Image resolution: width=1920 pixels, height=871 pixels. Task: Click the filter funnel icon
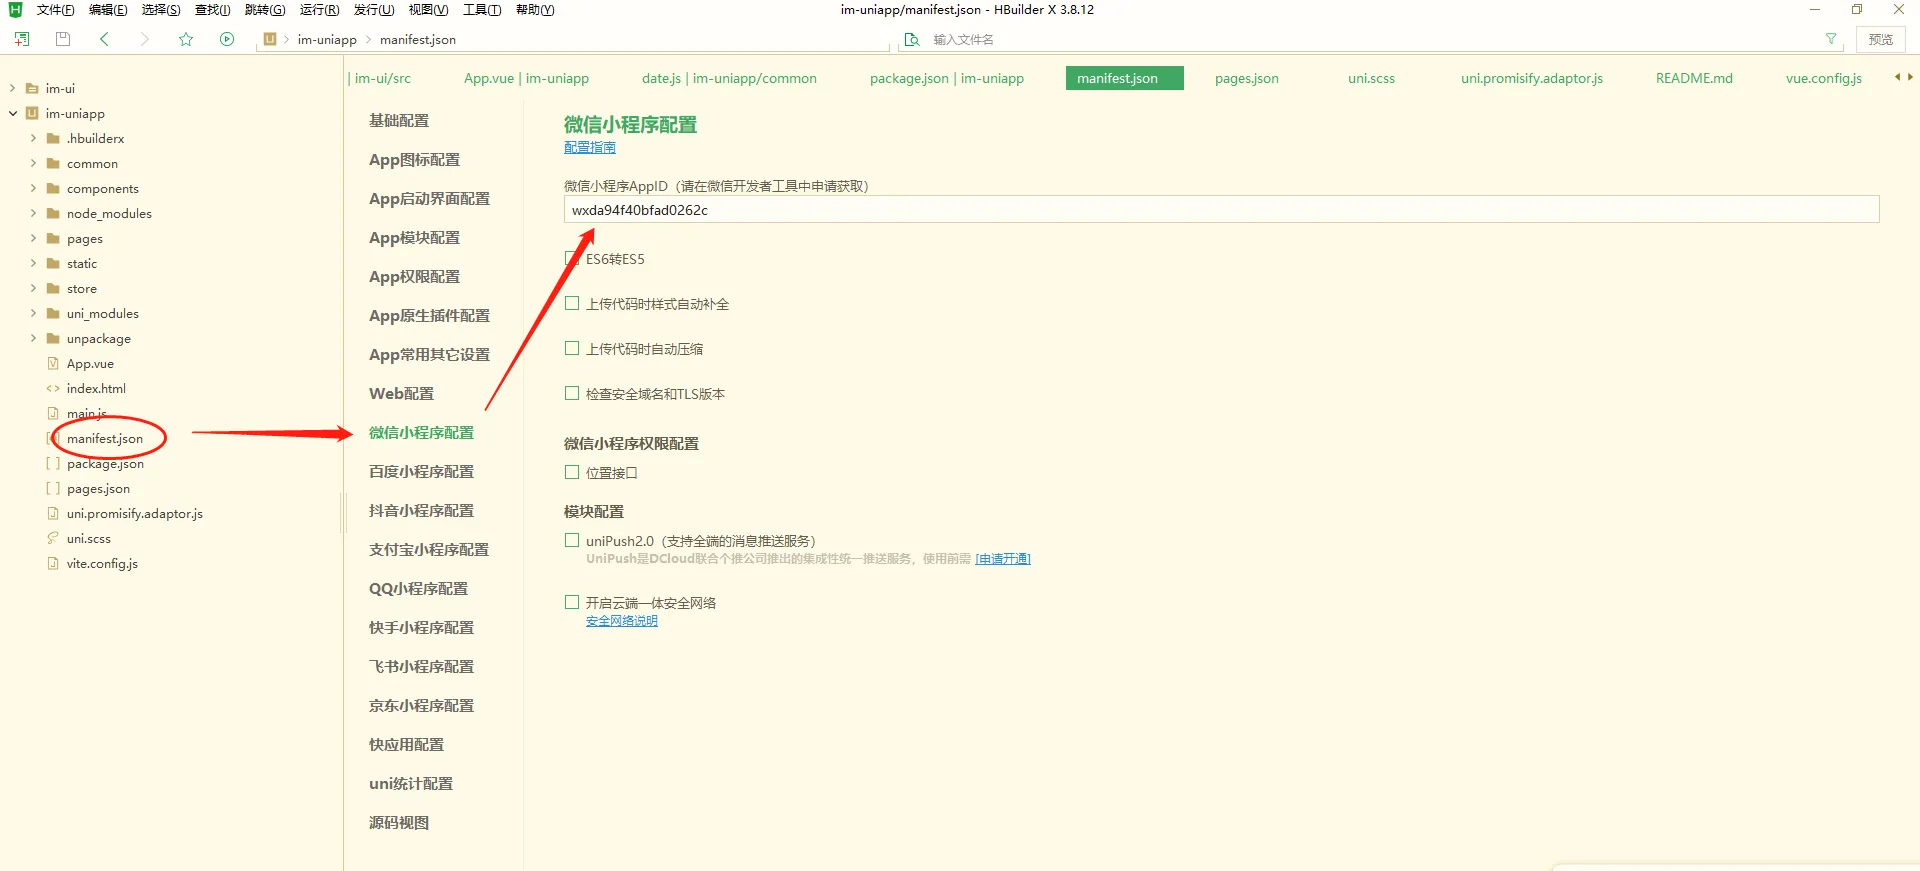(x=1831, y=39)
